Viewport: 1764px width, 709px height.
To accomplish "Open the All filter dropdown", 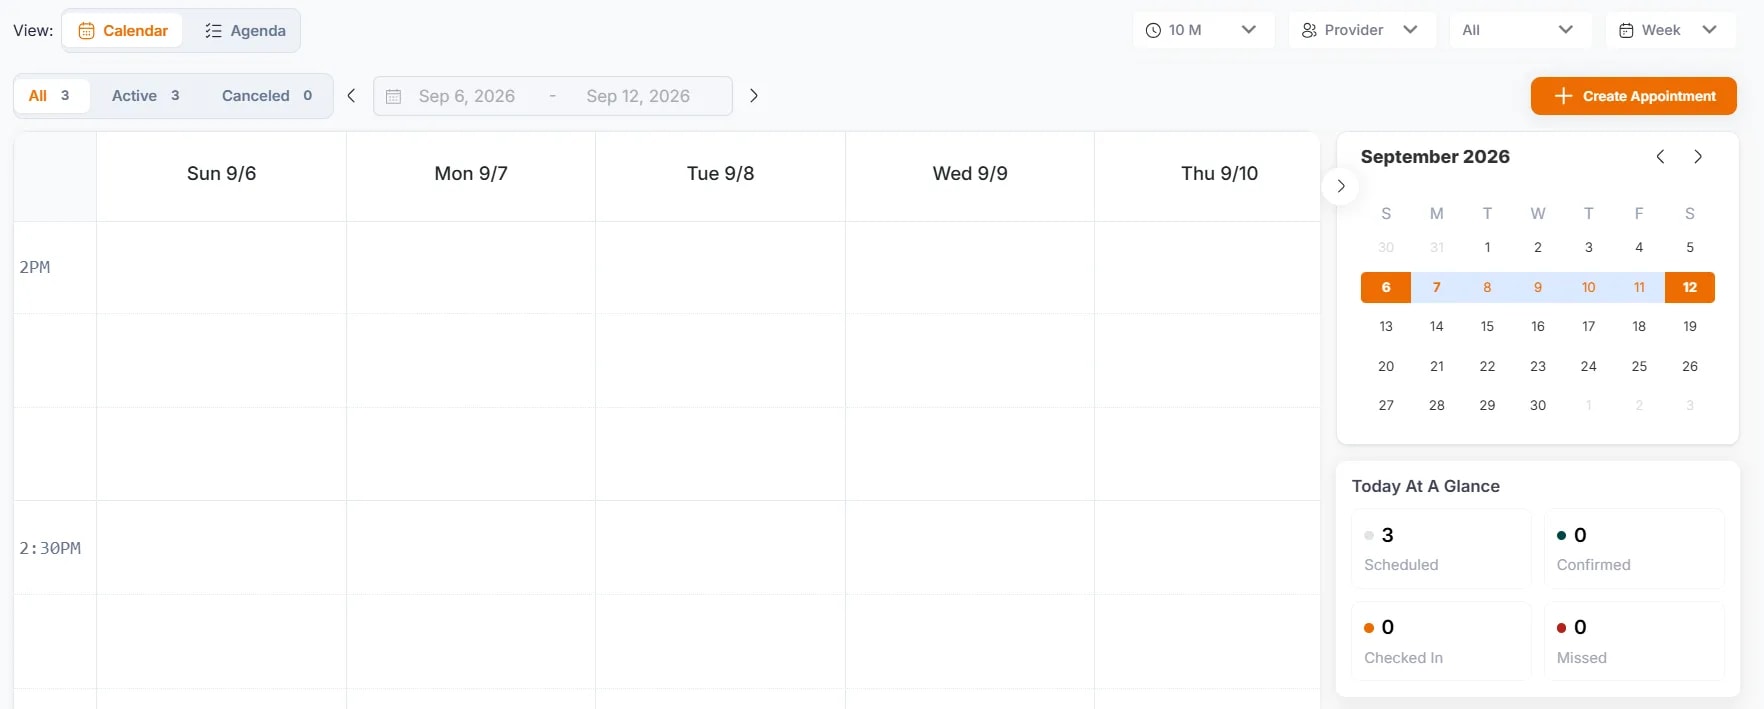I will (1520, 30).
